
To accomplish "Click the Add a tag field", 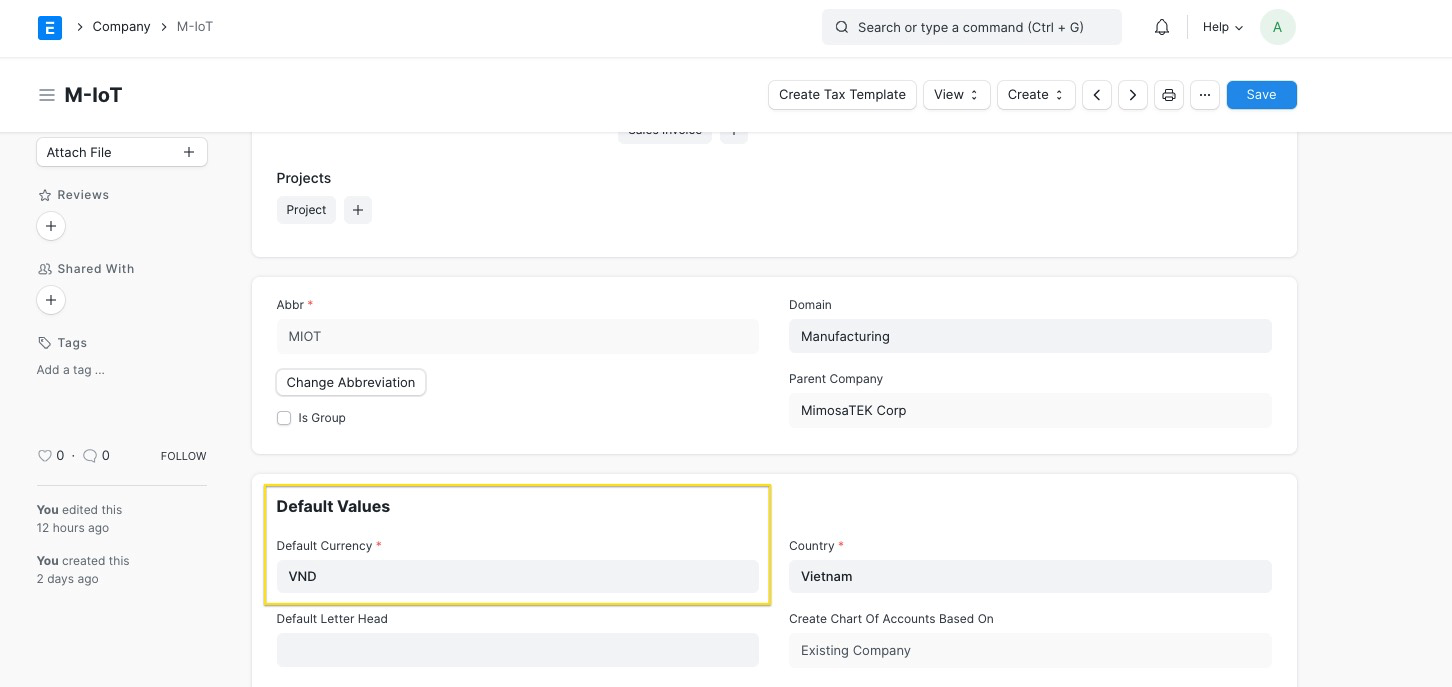I will click(x=70, y=369).
